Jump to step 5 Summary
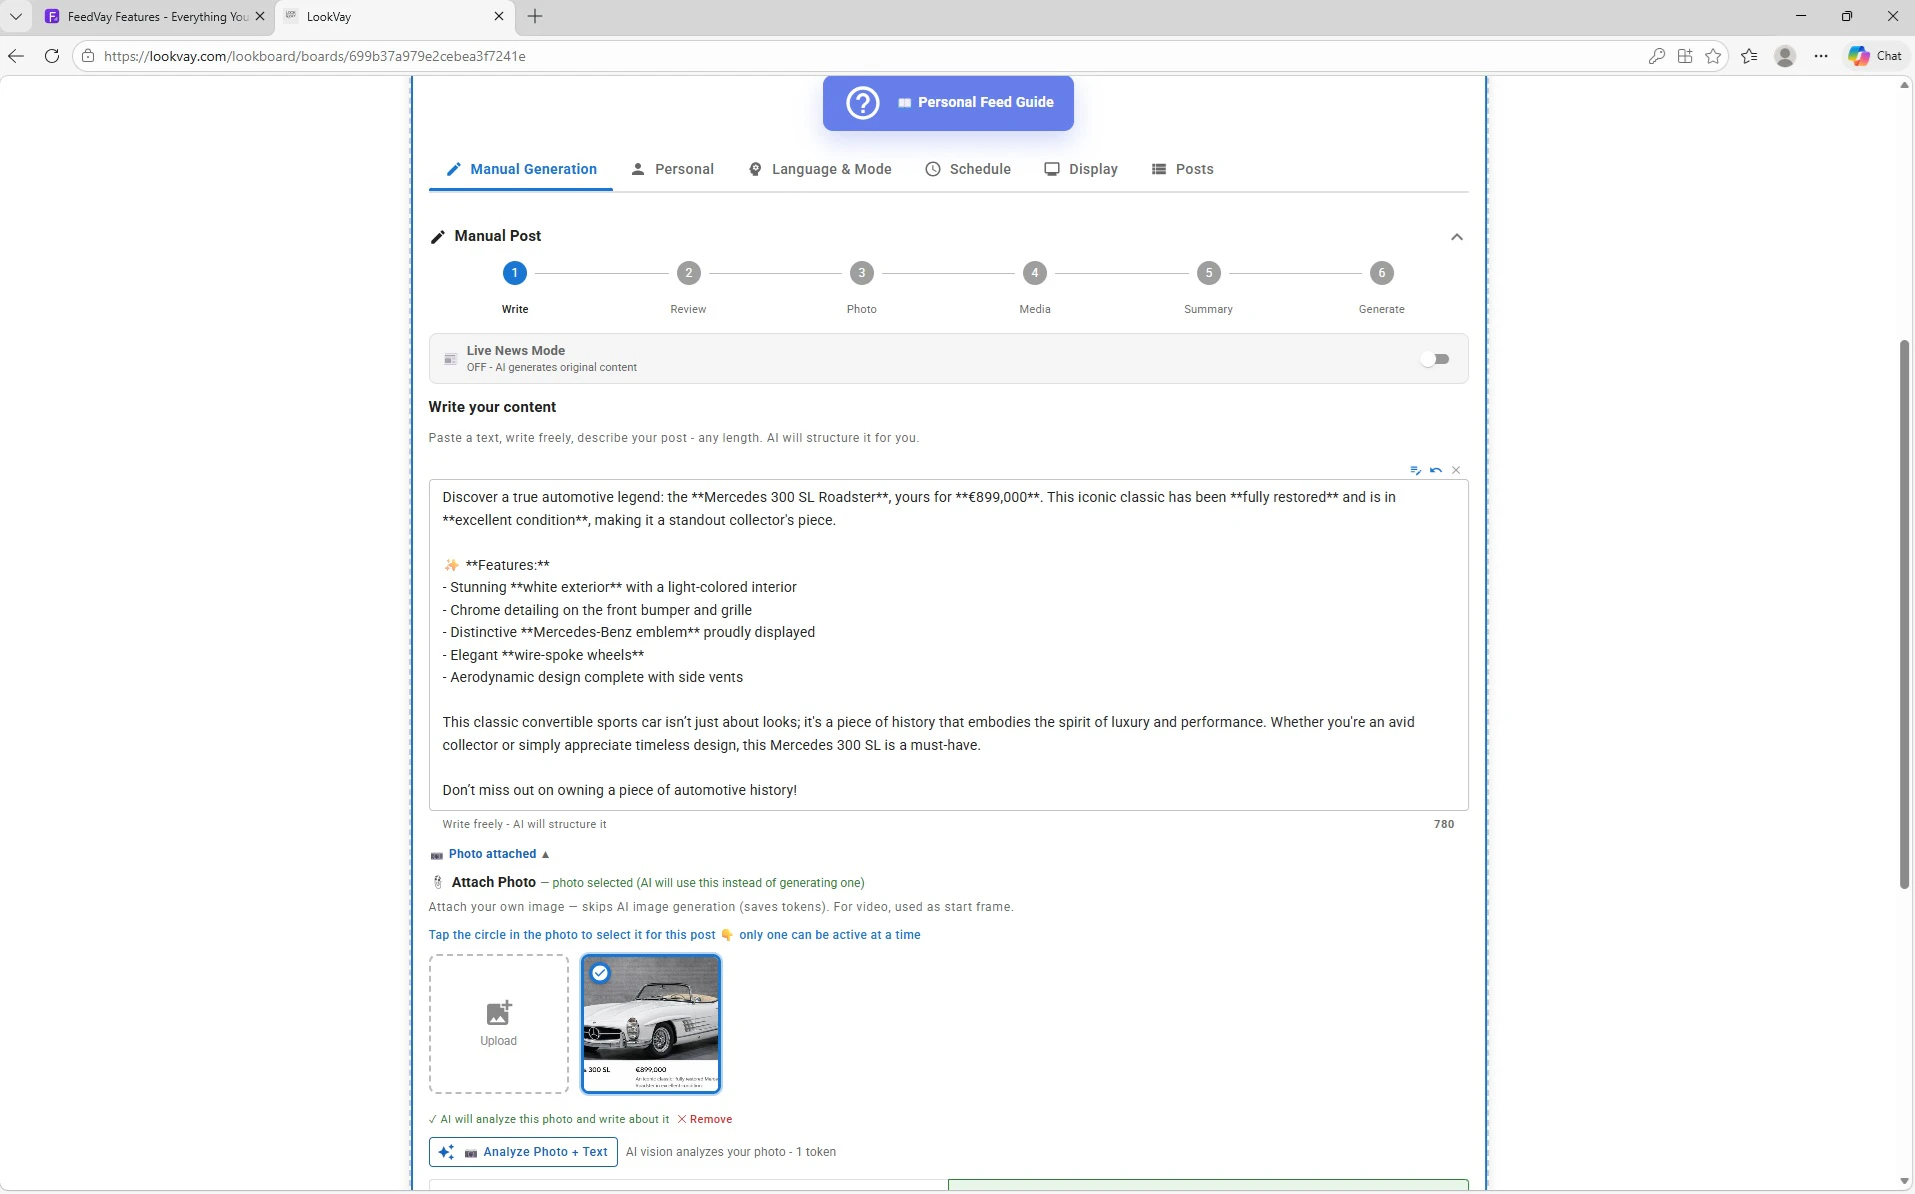 click(x=1208, y=273)
